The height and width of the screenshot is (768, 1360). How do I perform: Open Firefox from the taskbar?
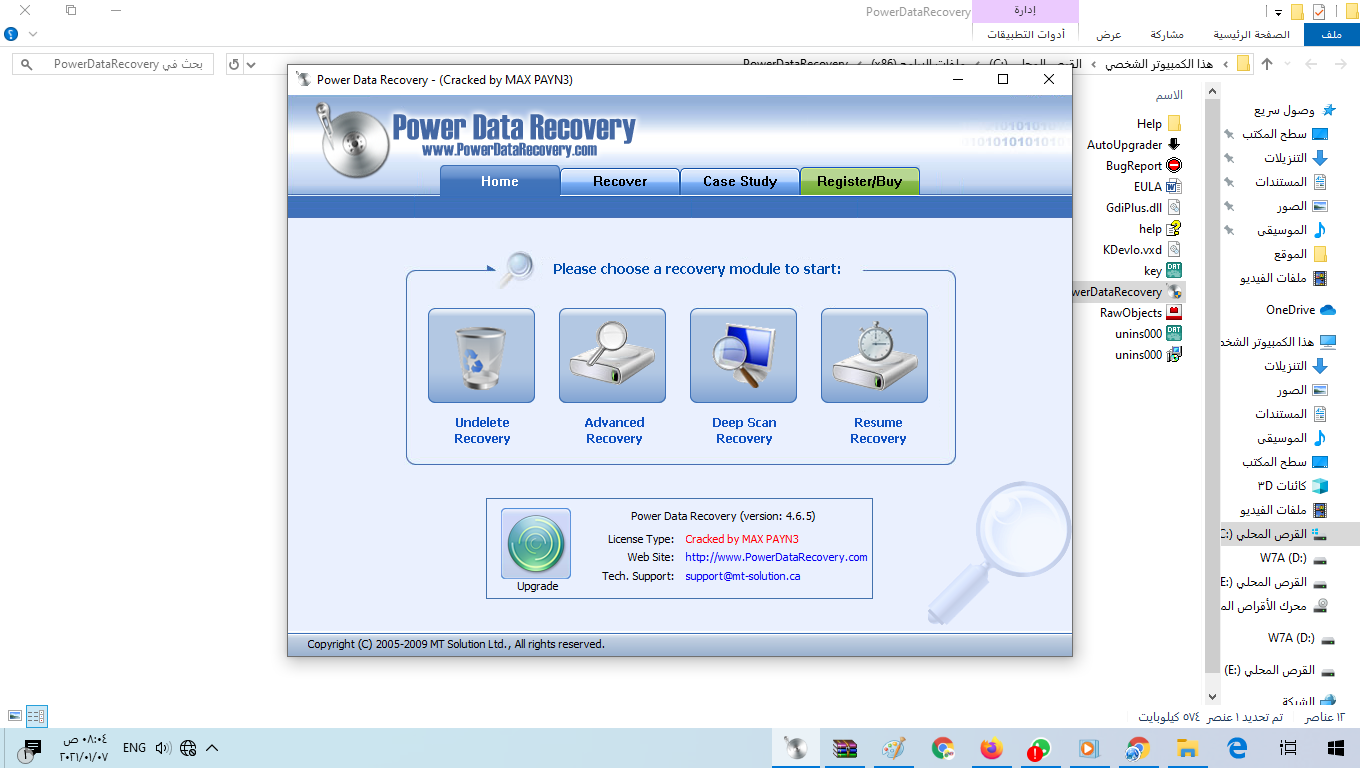[991, 748]
